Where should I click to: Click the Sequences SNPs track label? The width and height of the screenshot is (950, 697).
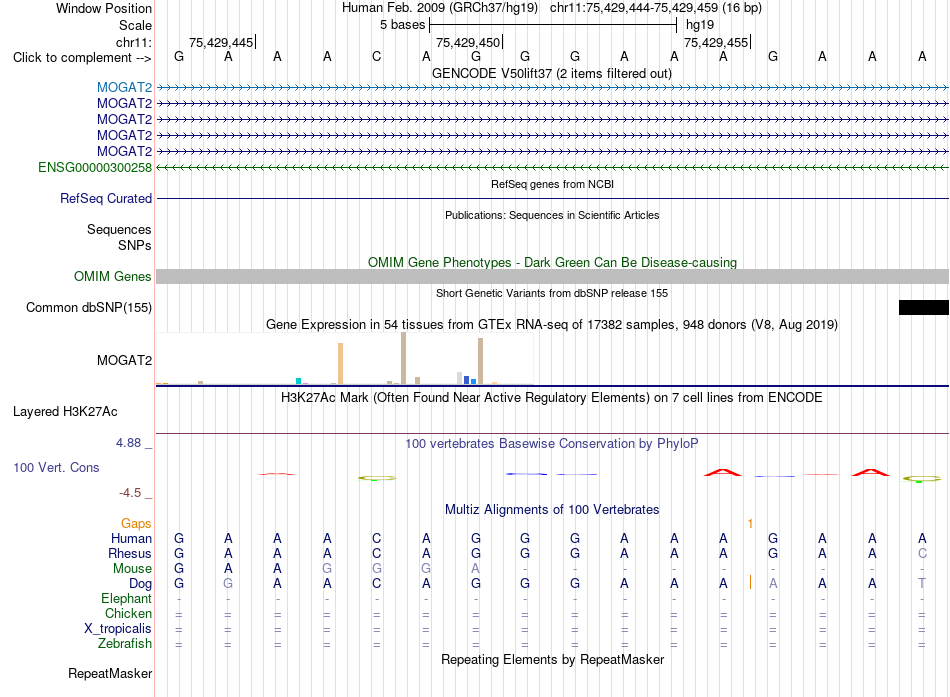pyautogui.click(x=119, y=237)
